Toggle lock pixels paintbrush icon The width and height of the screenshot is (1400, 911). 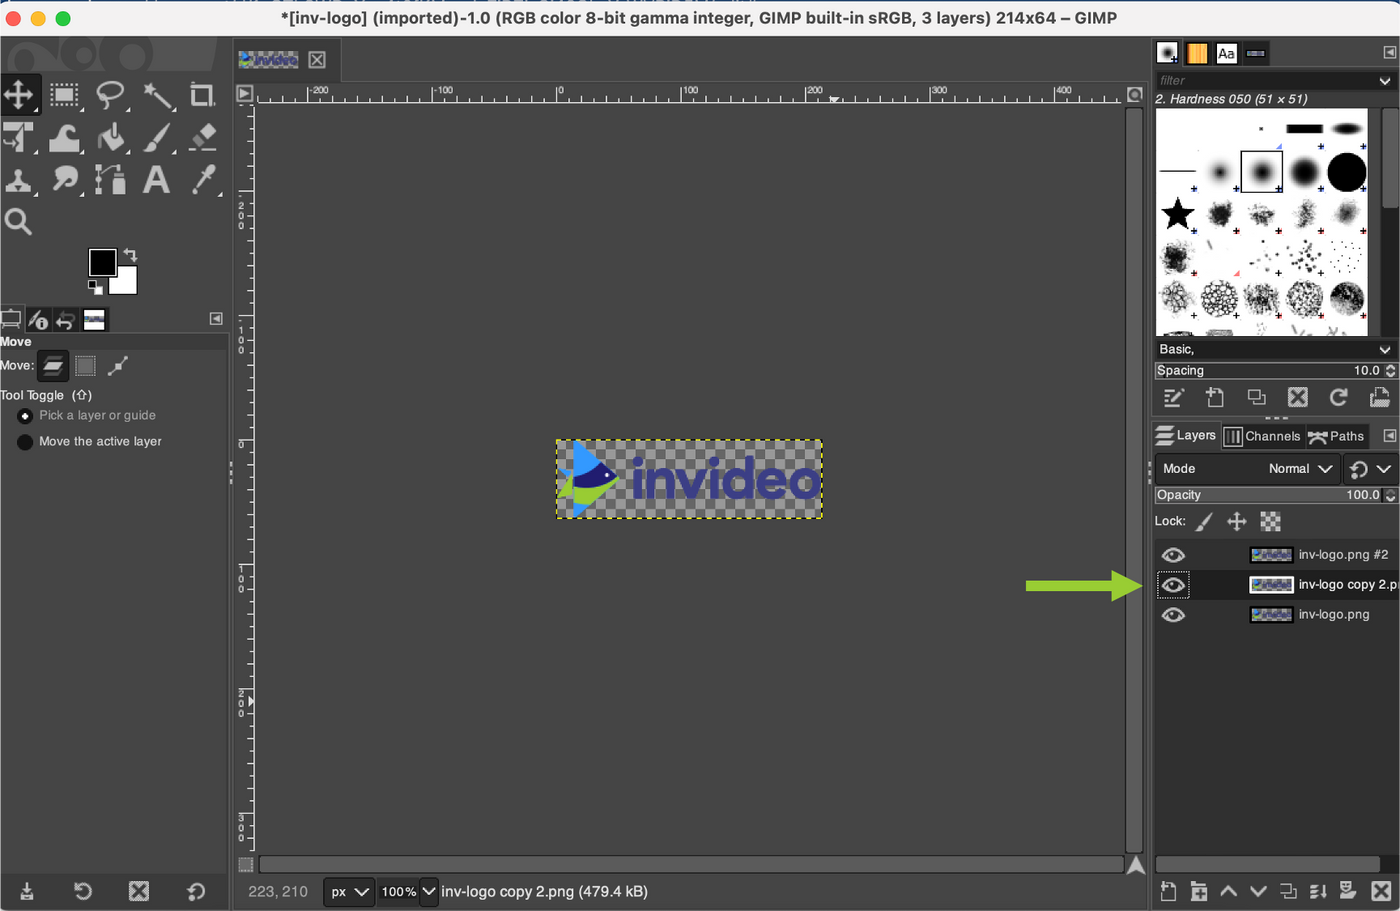(x=1204, y=521)
